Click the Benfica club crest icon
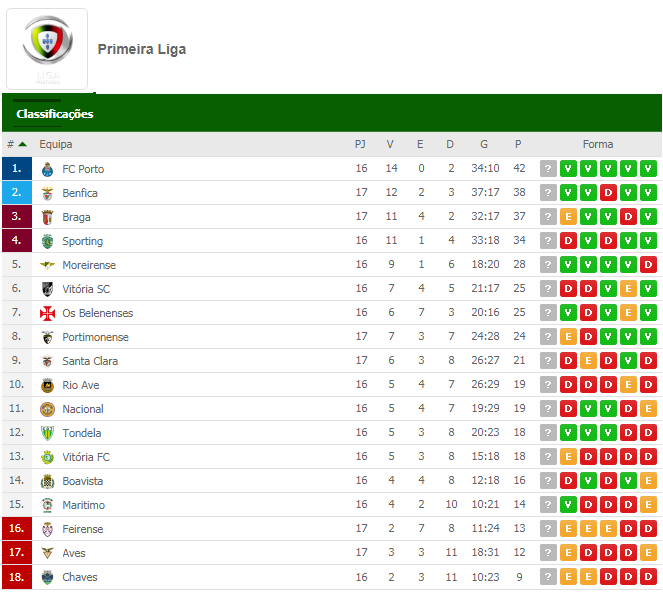Viewport: 663px width, 596px height. tap(47, 193)
